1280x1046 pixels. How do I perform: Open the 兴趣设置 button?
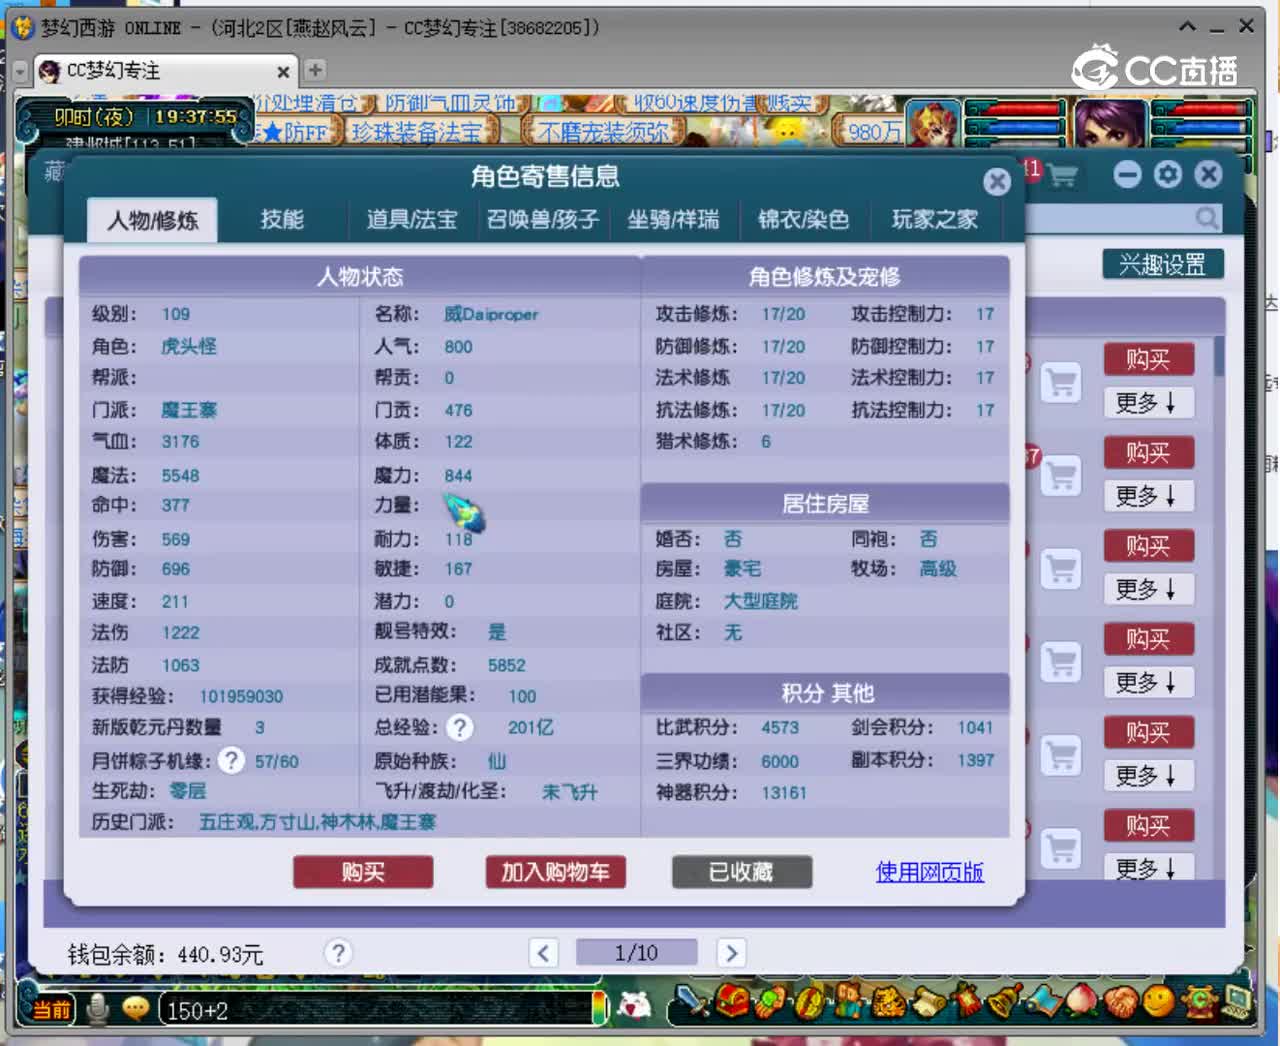(1162, 264)
